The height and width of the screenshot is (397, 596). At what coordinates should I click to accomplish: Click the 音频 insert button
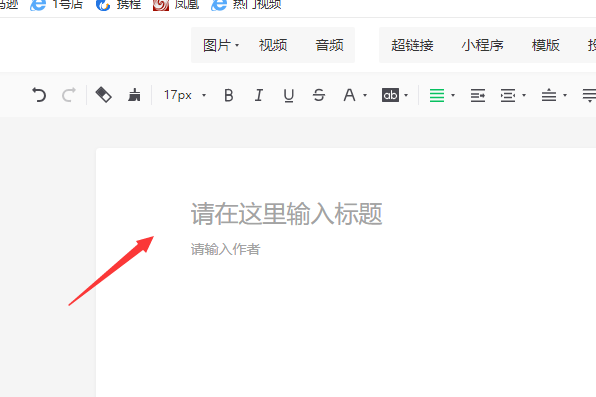[329, 45]
